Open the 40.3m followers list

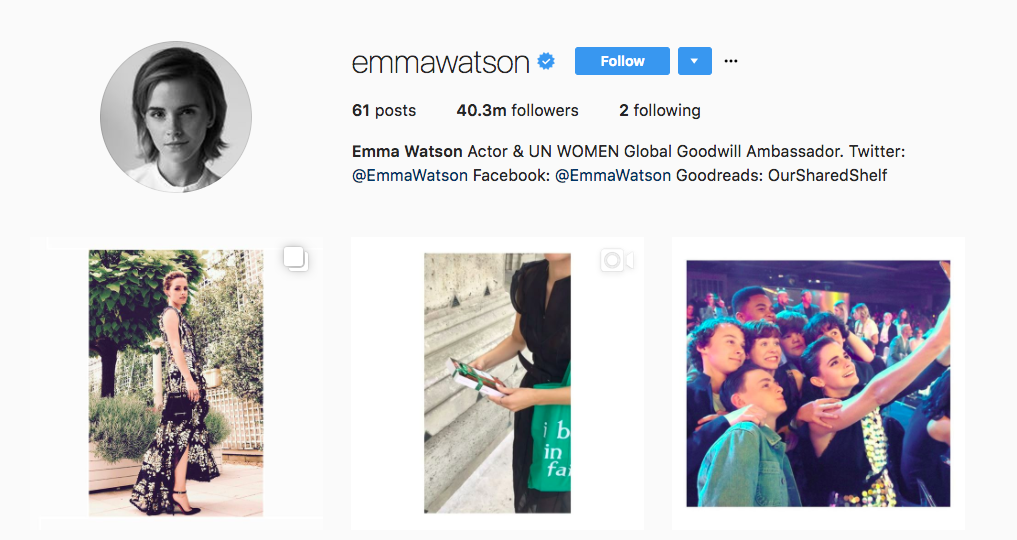[x=517, y=111]
